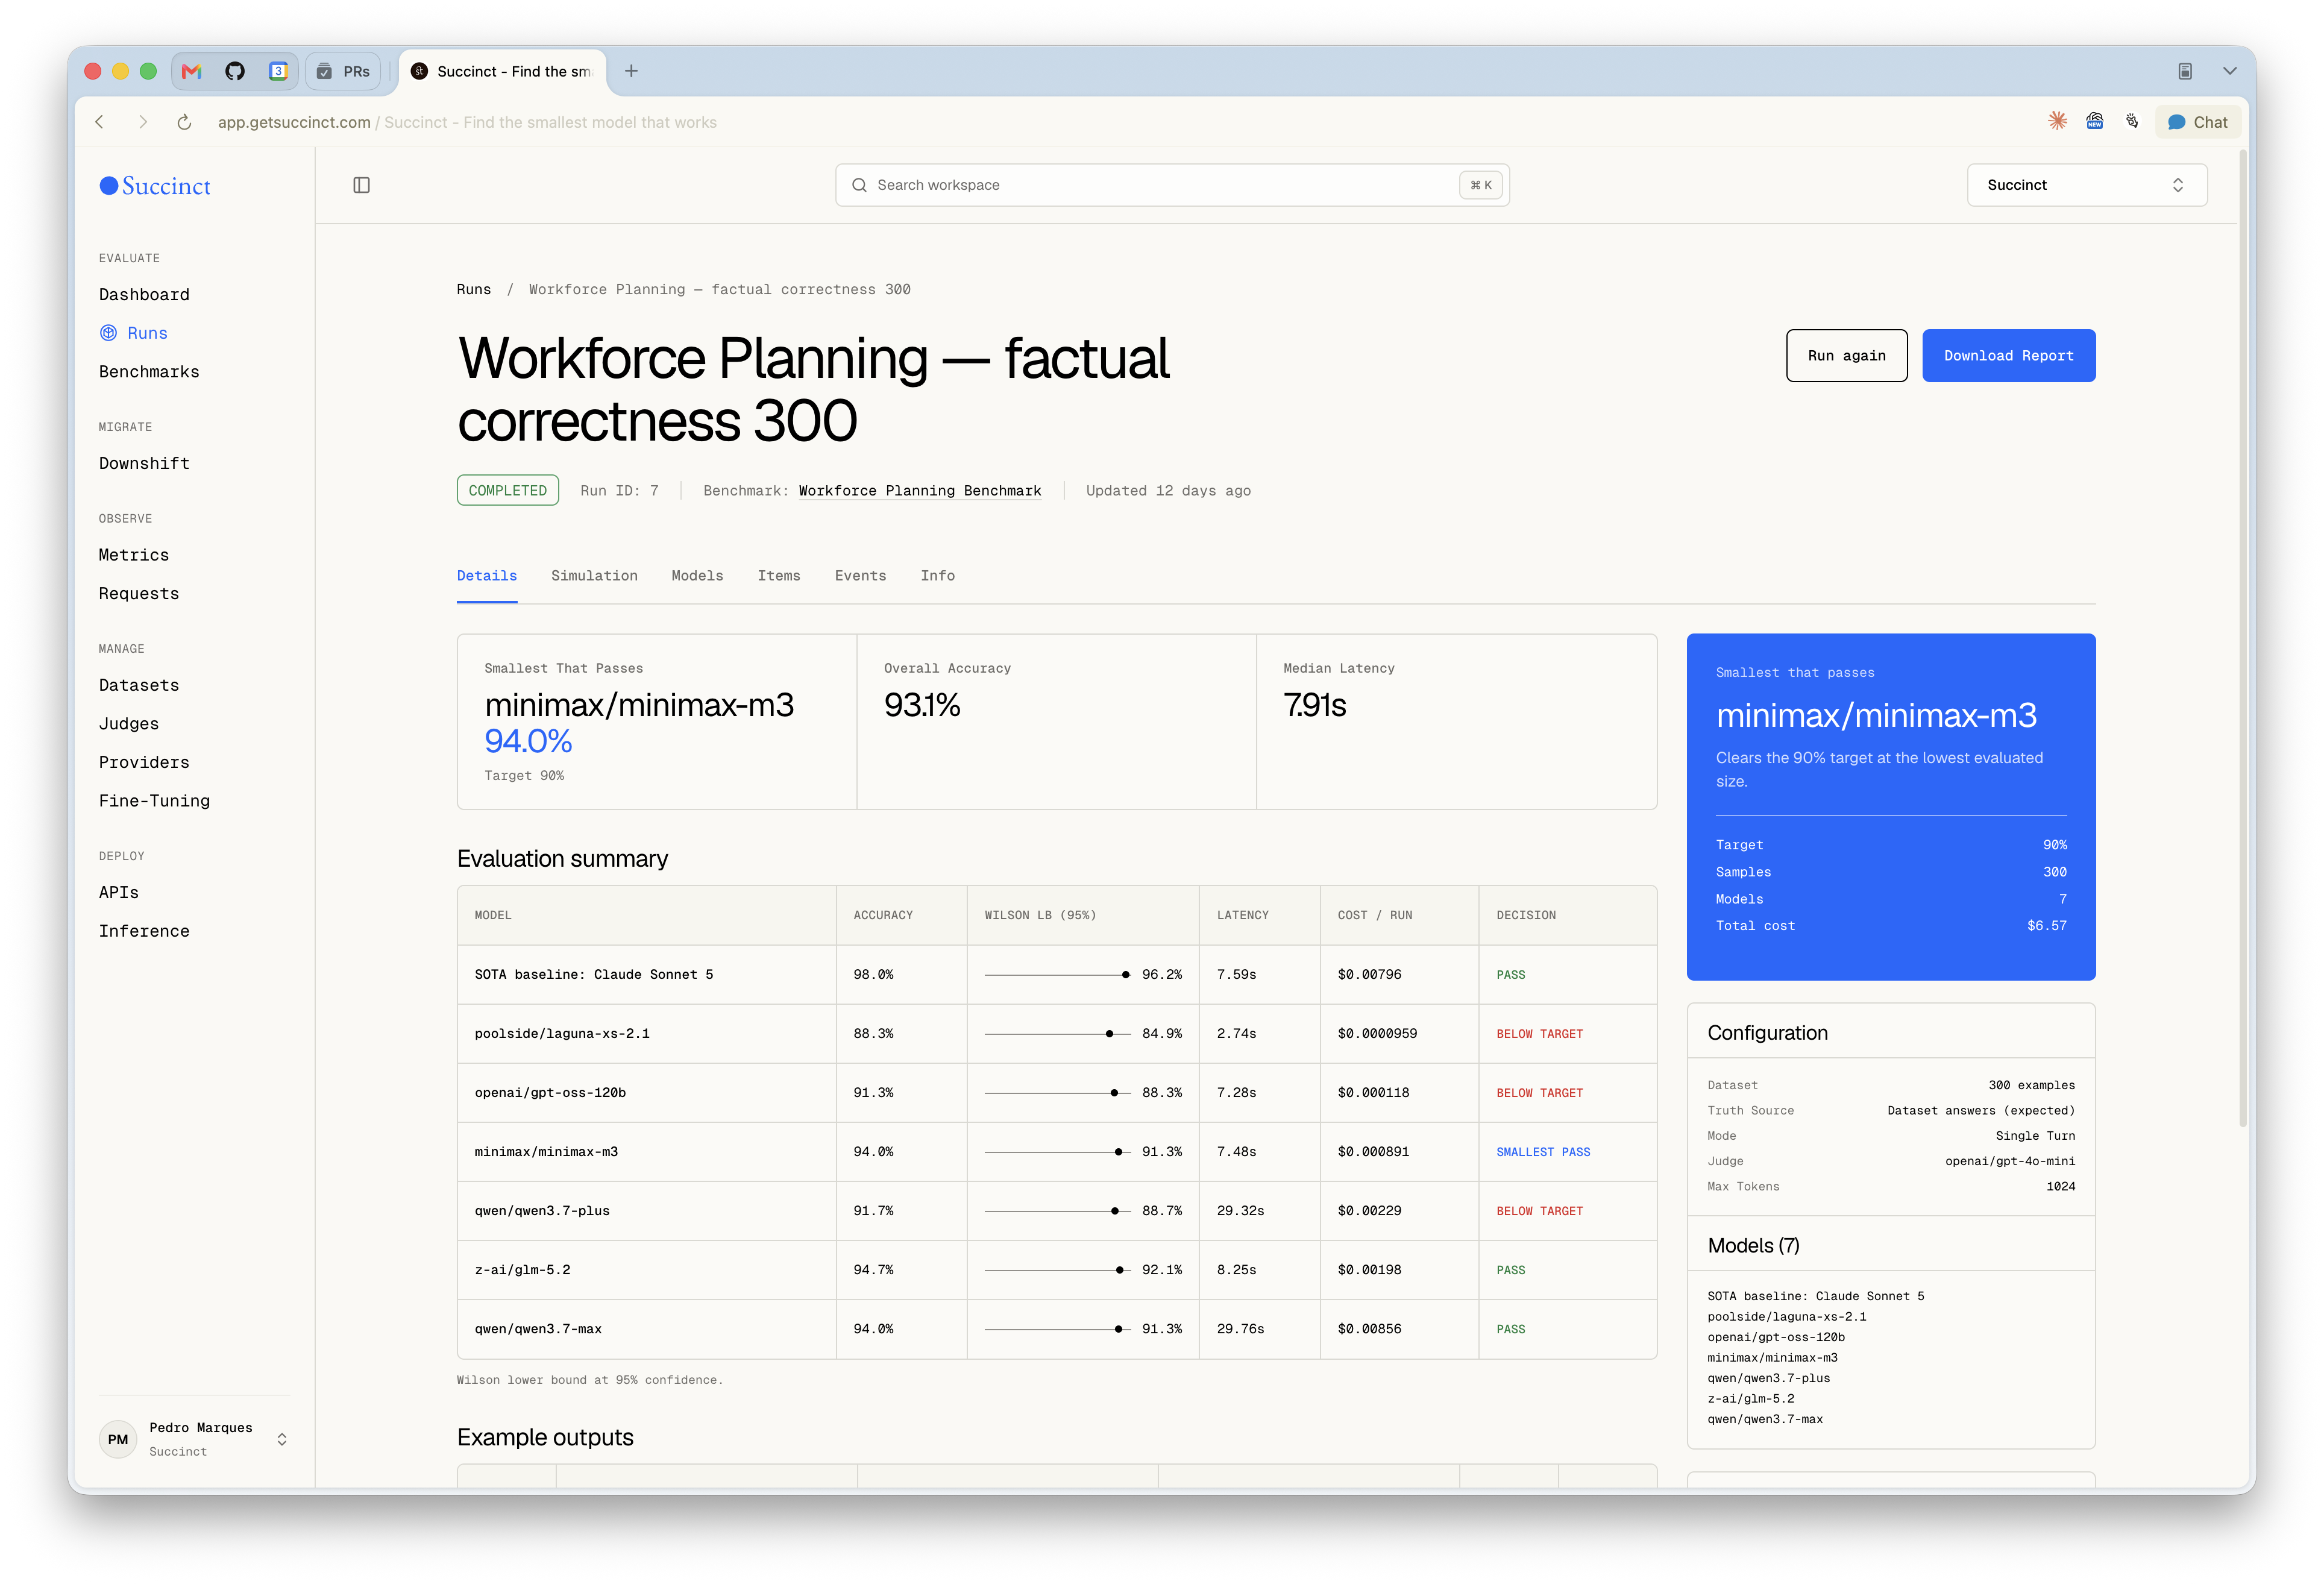This screenshot has height=1584, width=2324.
Task: Click the SMALLEST PASS decision label
Action: 1543,1151
